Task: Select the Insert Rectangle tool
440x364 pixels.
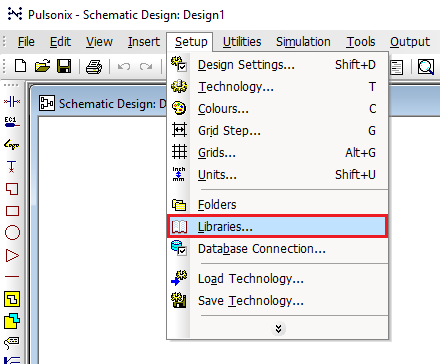Action: [x=12, y=211]
